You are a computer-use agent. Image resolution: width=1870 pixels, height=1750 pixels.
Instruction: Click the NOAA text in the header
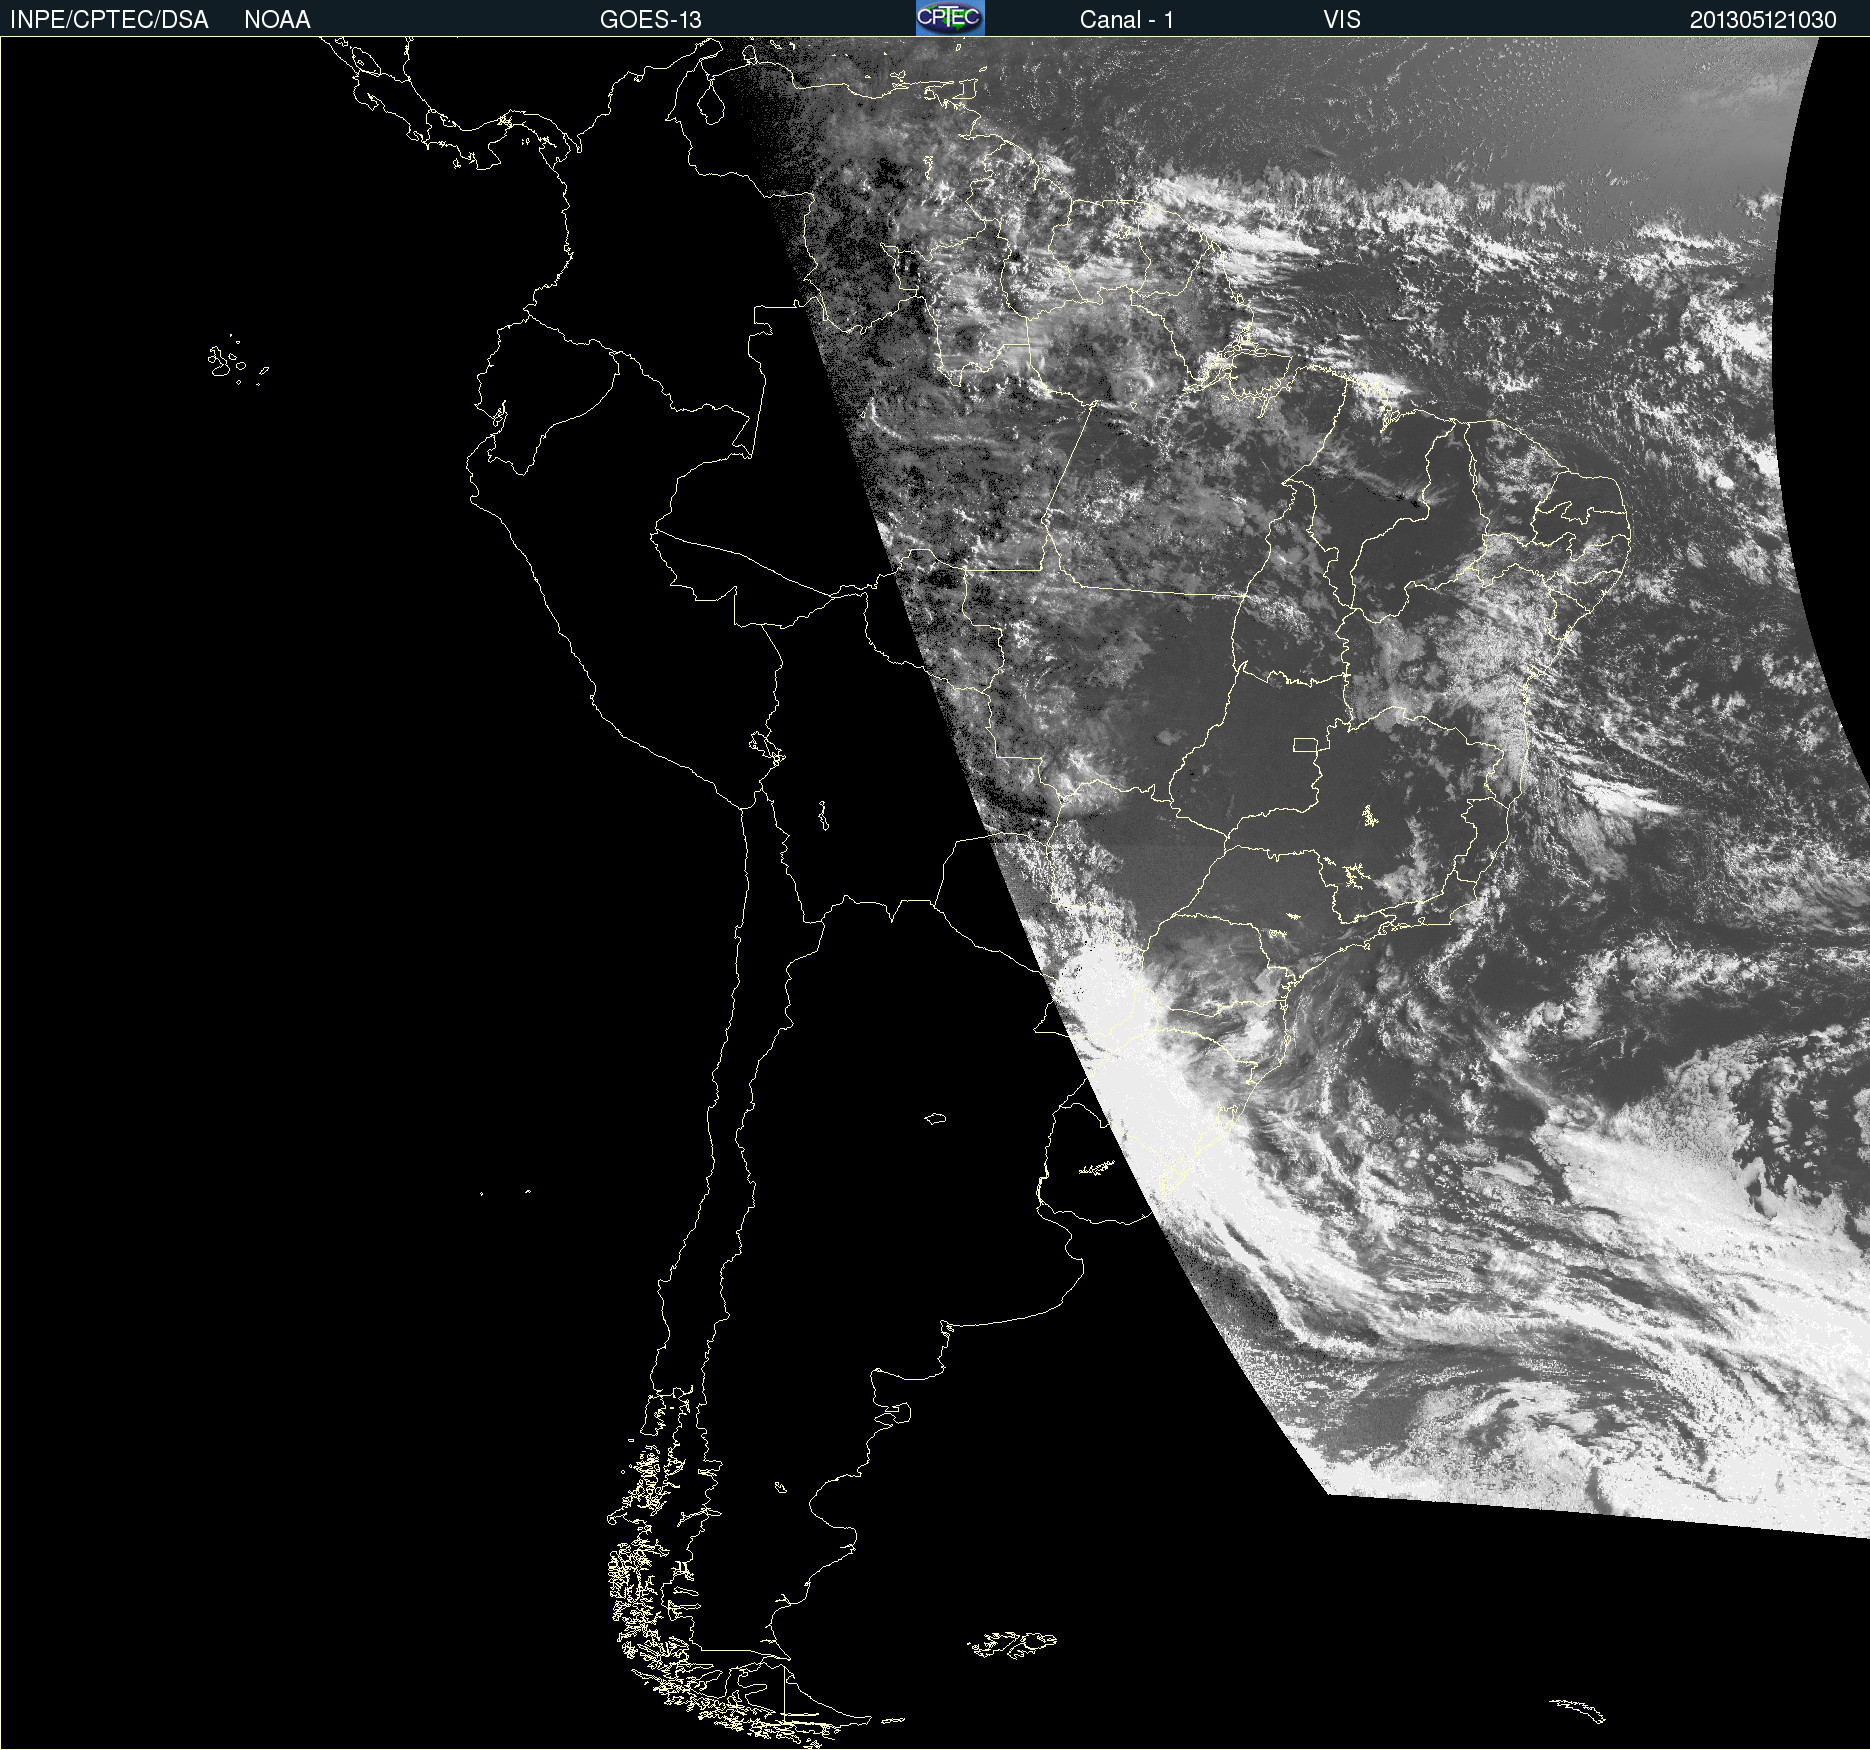point(277,20)
